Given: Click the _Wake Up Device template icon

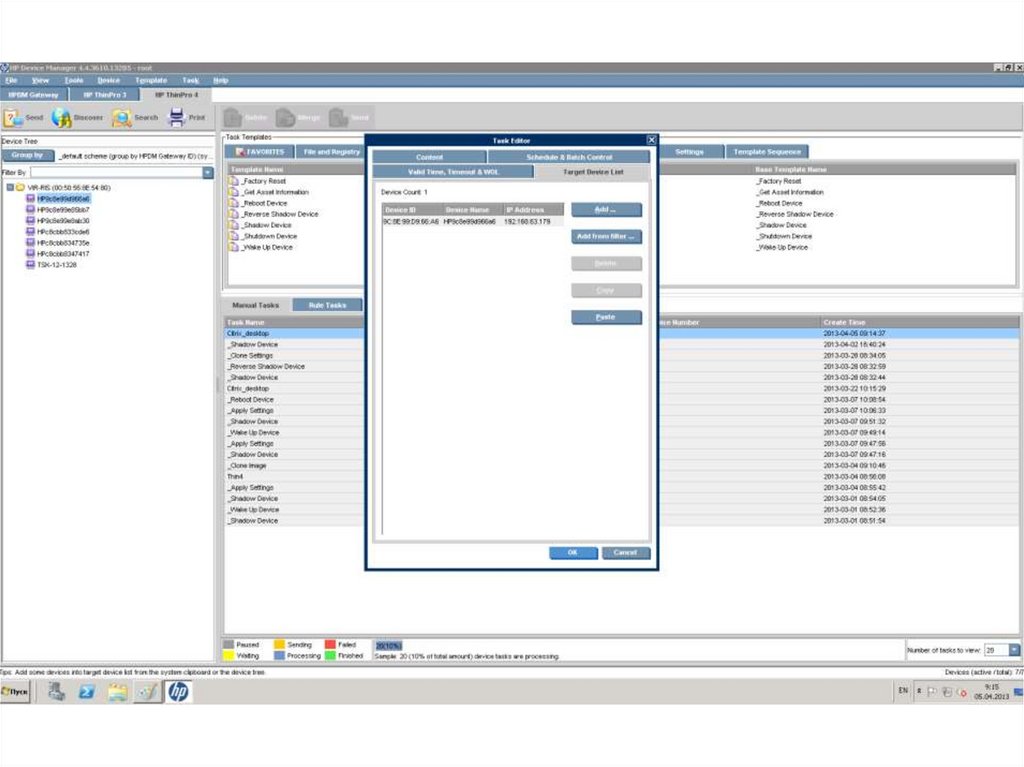Looking at the screenshot, I should tap(234, 247).
